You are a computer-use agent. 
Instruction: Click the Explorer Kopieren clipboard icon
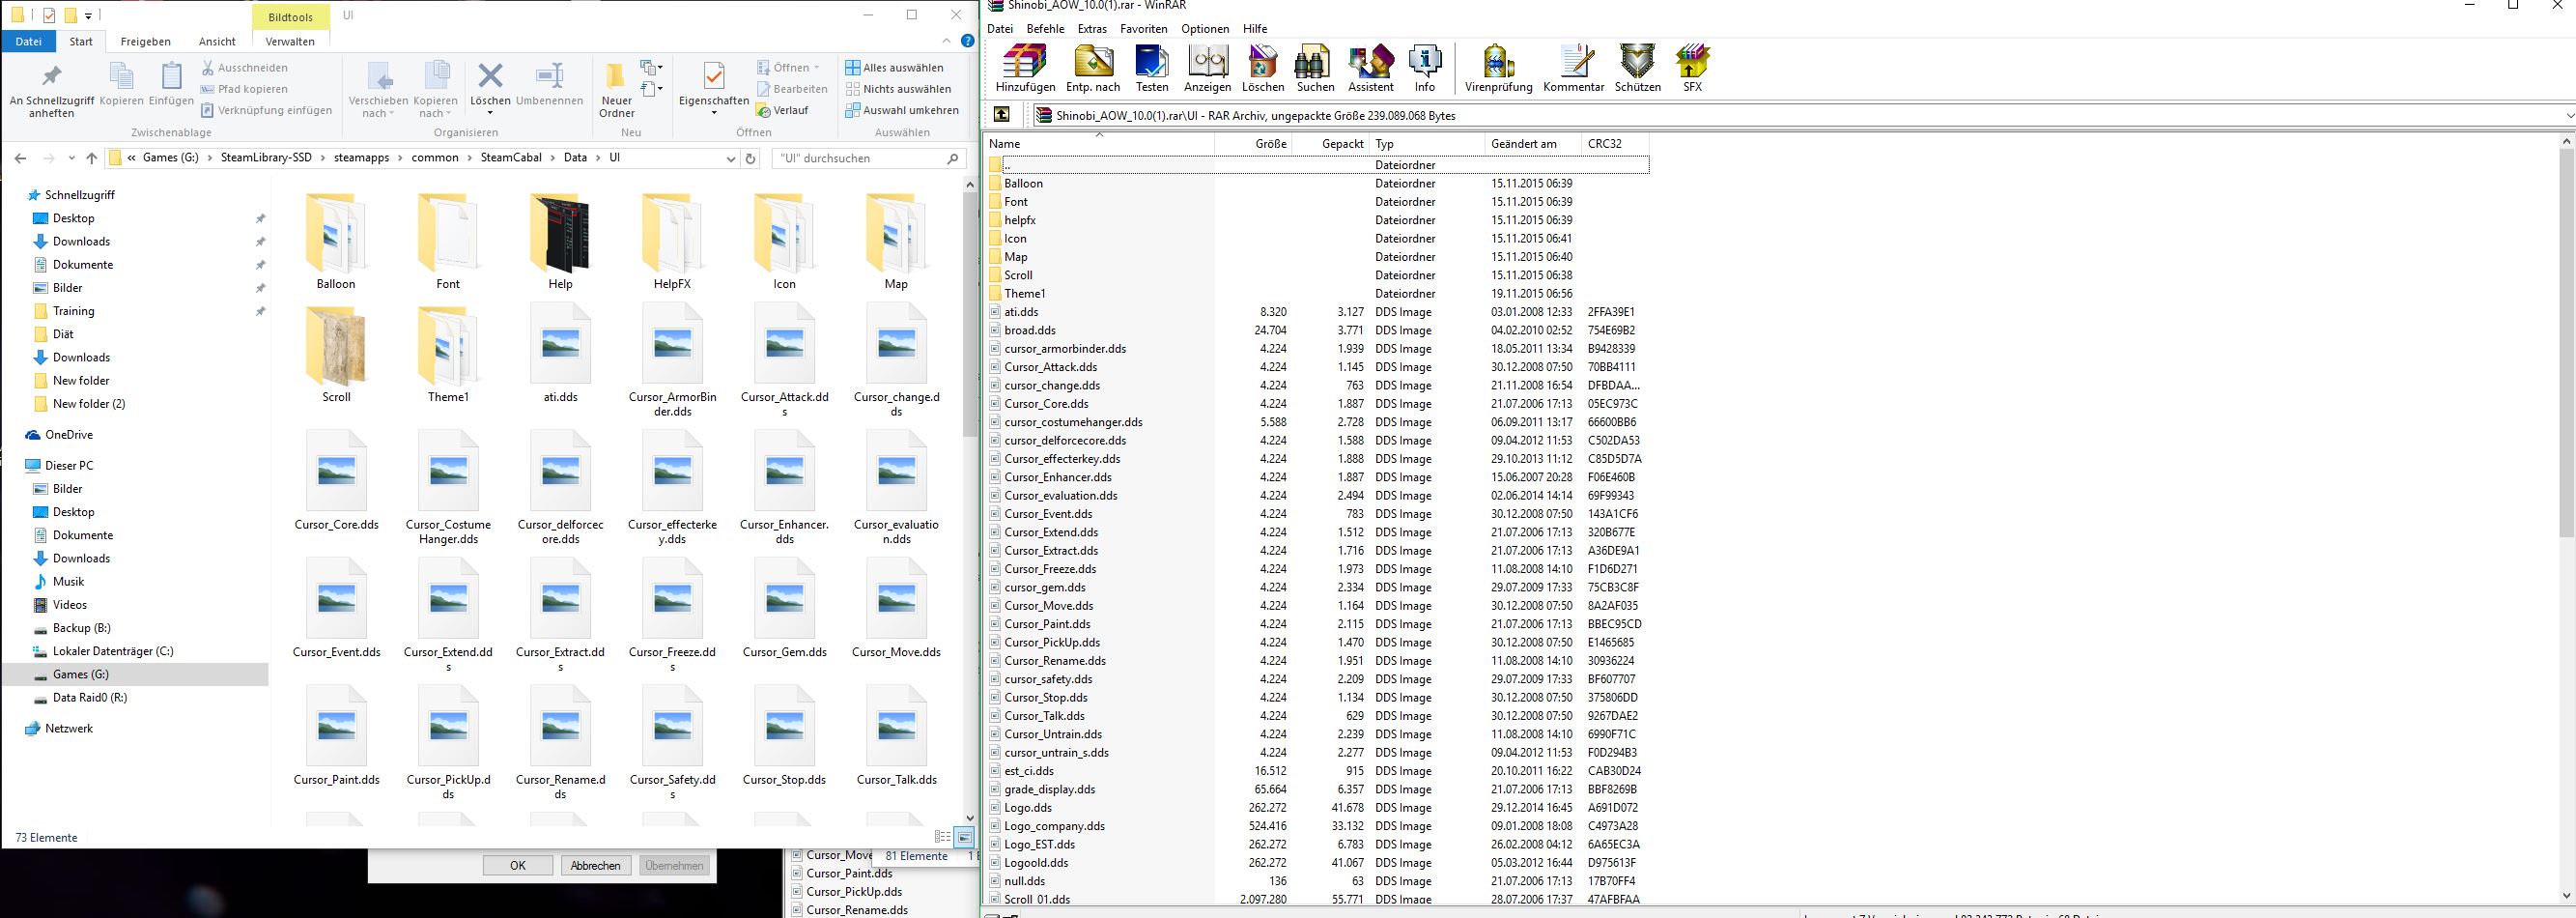pos(121,84)
